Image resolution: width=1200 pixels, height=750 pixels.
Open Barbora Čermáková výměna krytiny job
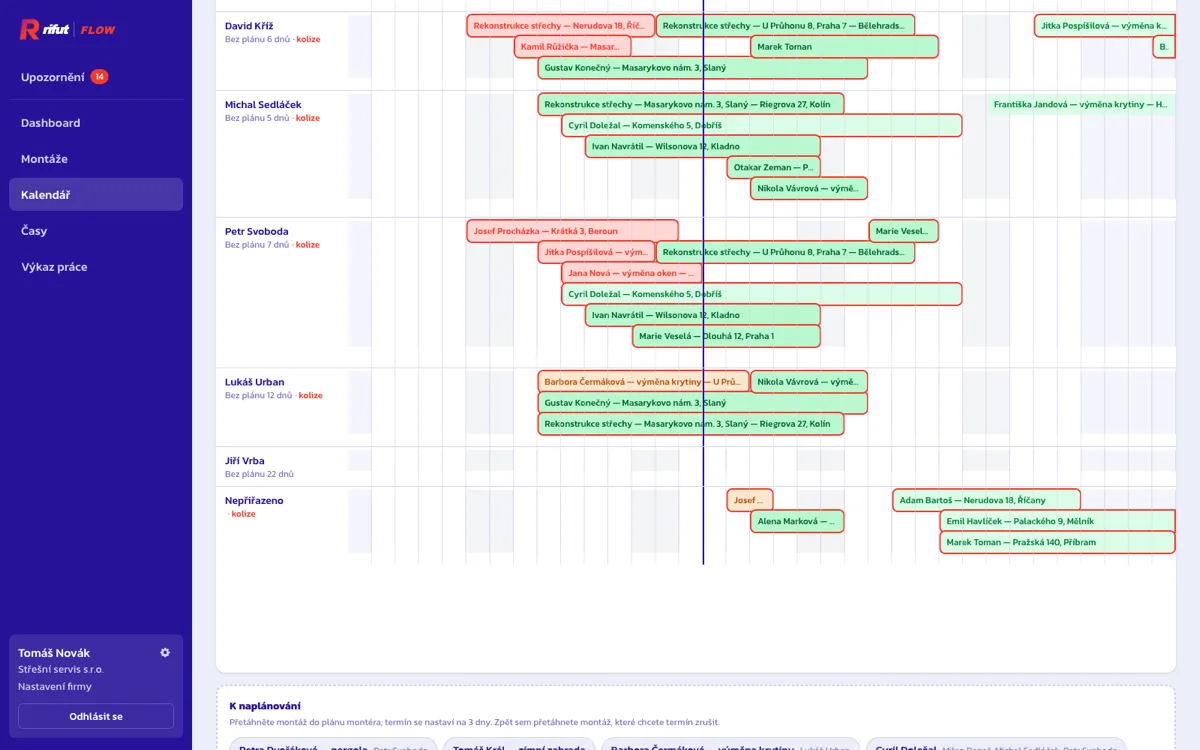[x=643, y=382]
